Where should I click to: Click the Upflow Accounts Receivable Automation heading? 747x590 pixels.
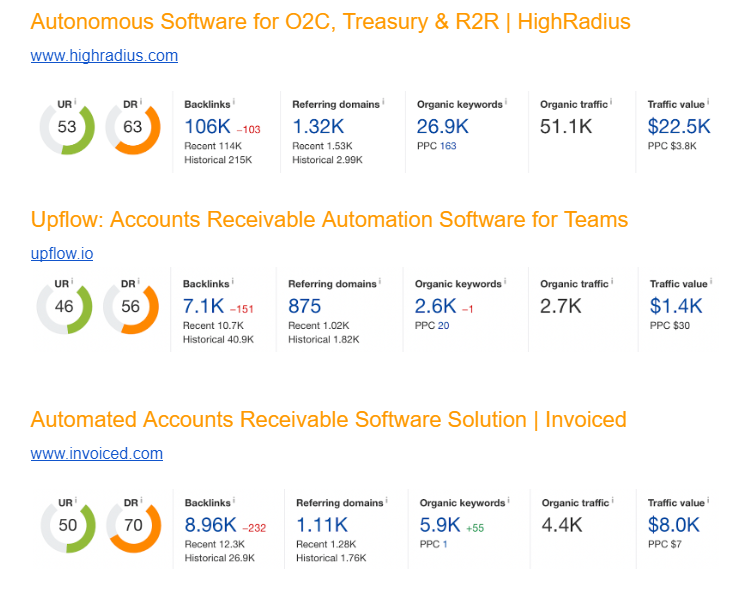coord(329,220)
